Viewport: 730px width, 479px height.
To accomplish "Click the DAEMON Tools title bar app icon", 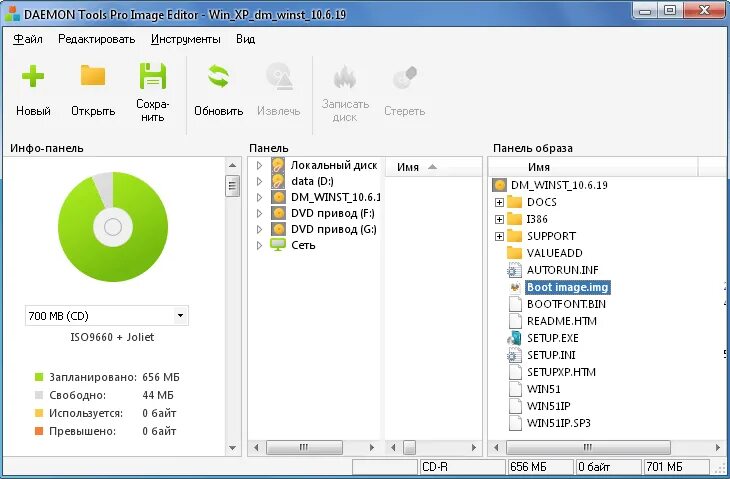I will click(12, 14).
